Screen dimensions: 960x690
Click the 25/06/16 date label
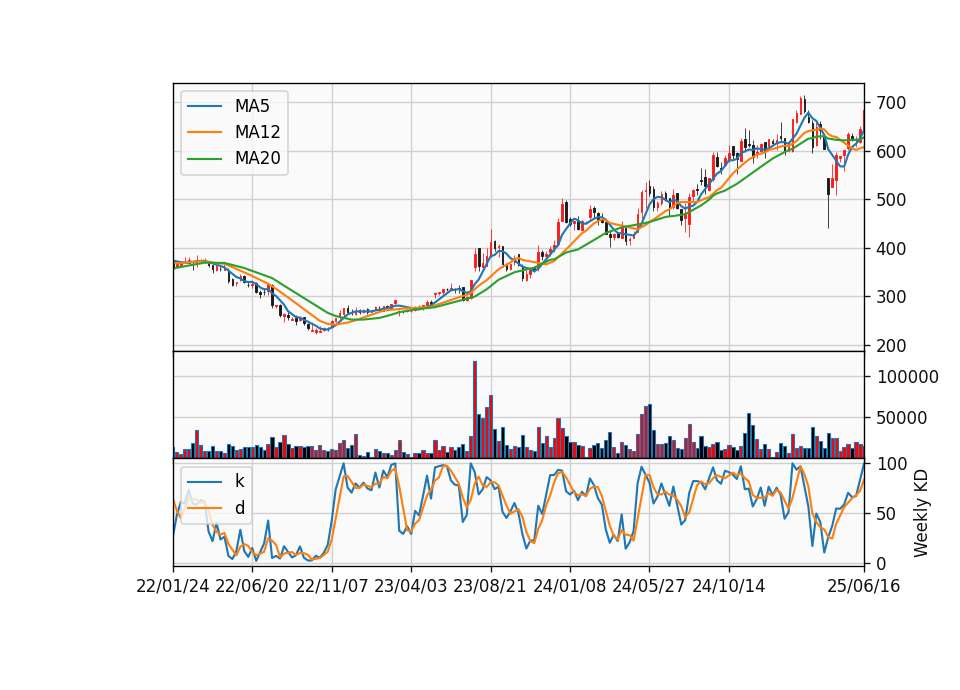tap(864, 587)
